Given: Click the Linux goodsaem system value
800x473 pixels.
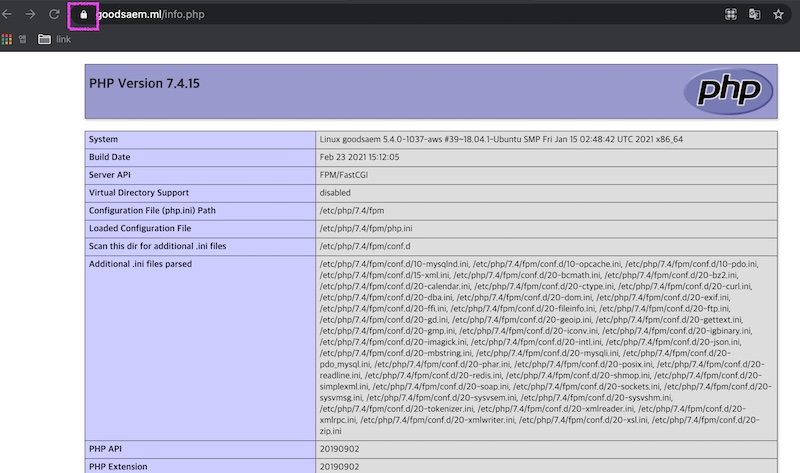Looking at the screenshot, I should point(501,139).
